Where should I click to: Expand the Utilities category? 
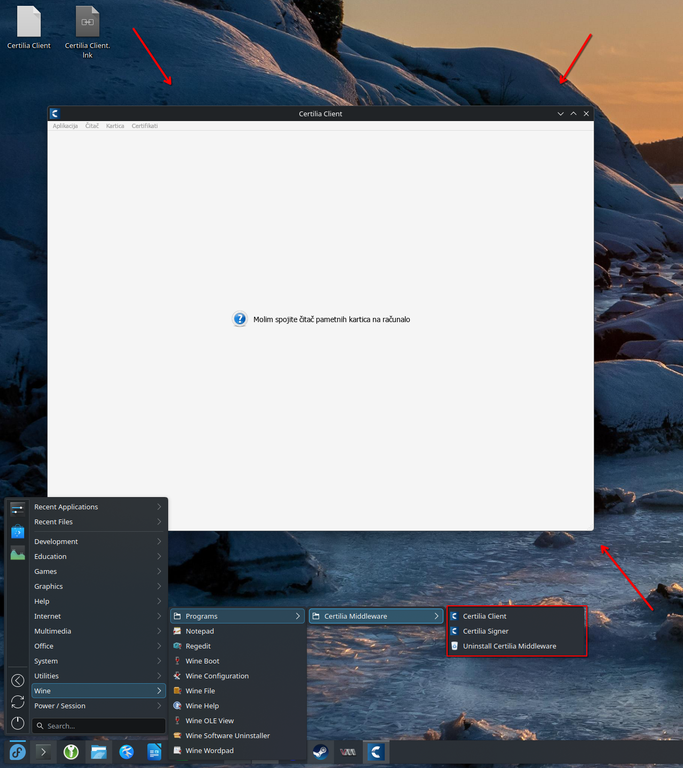pos(98,676)
